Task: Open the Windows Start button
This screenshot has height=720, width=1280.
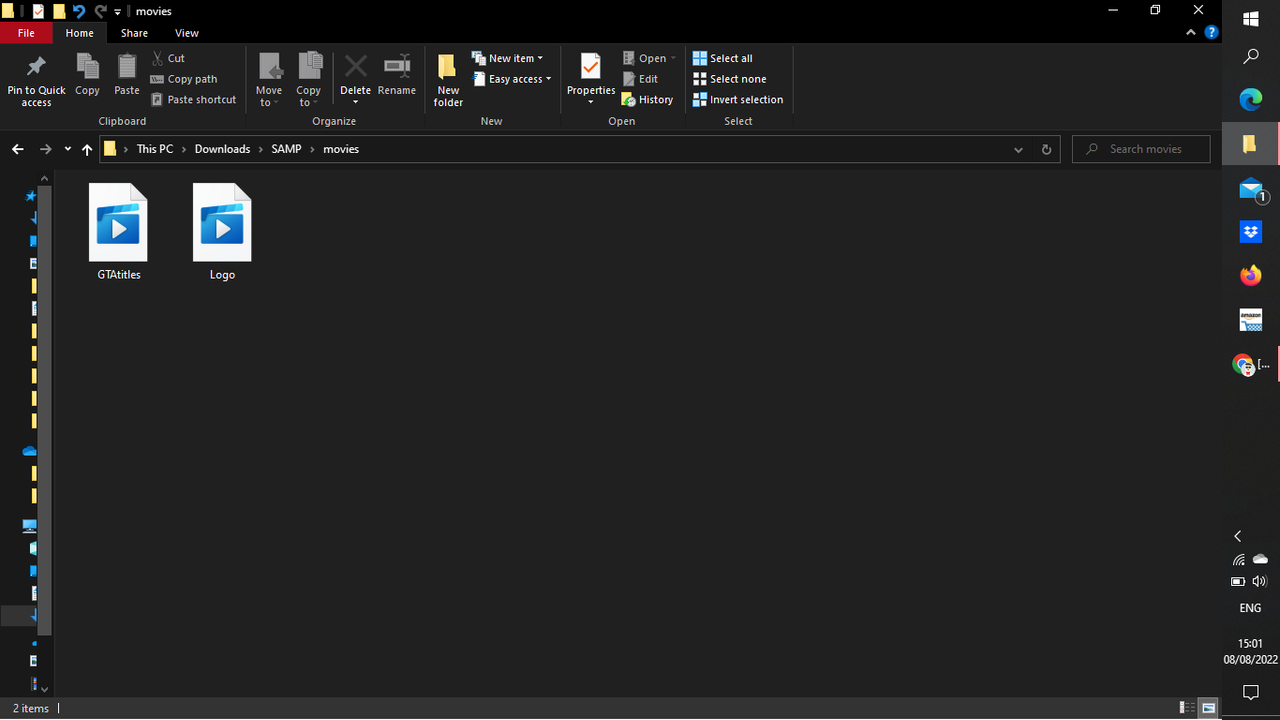Action: click(1251, 18)
